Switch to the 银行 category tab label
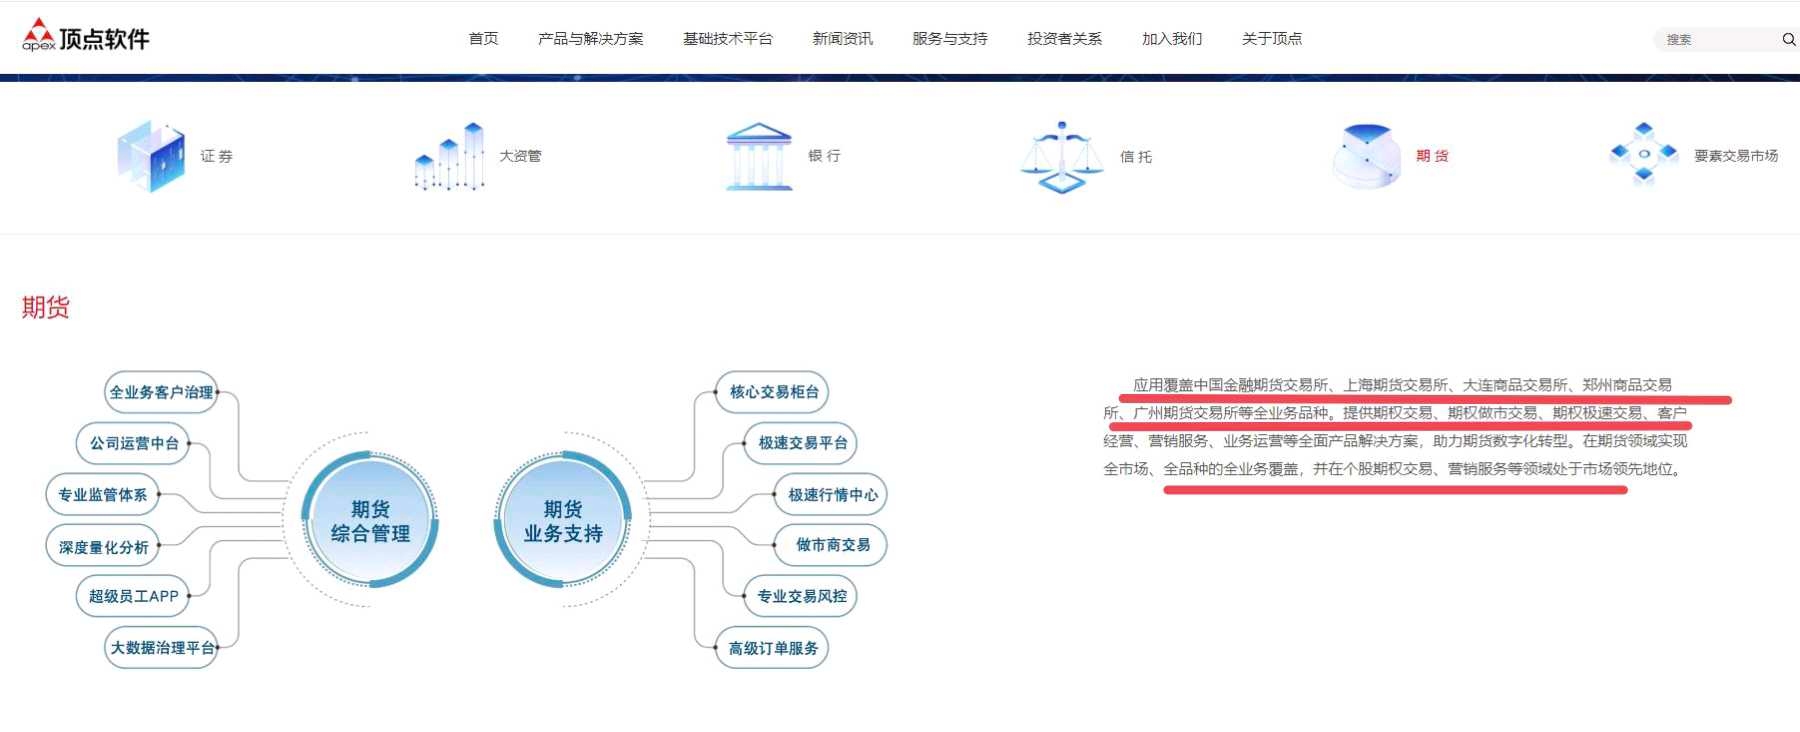Image resolution: width=1800 pixels, height=732 pixels. pyautogui.click(x=824, y=156)
